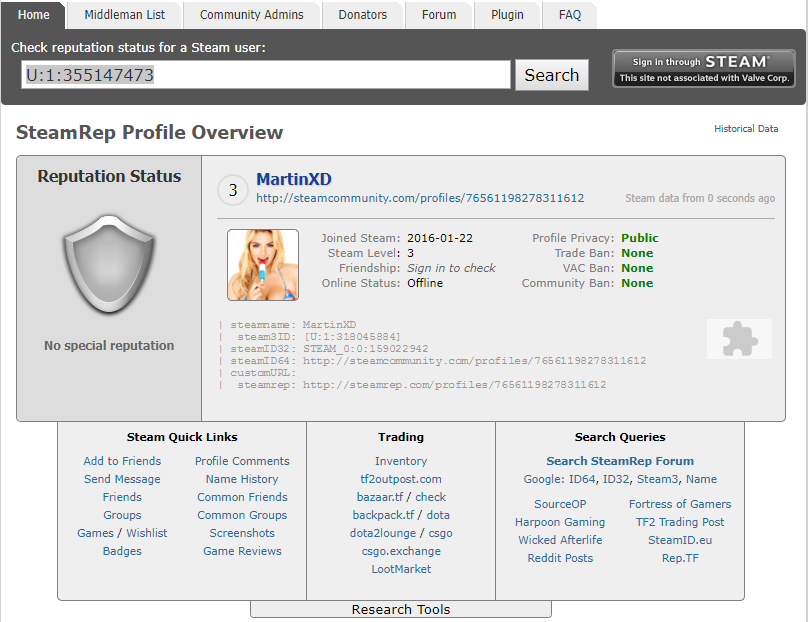Viewport: 808px width, 622px height.
Task: Open the bazaar.tf link
Action: (380, 497)
